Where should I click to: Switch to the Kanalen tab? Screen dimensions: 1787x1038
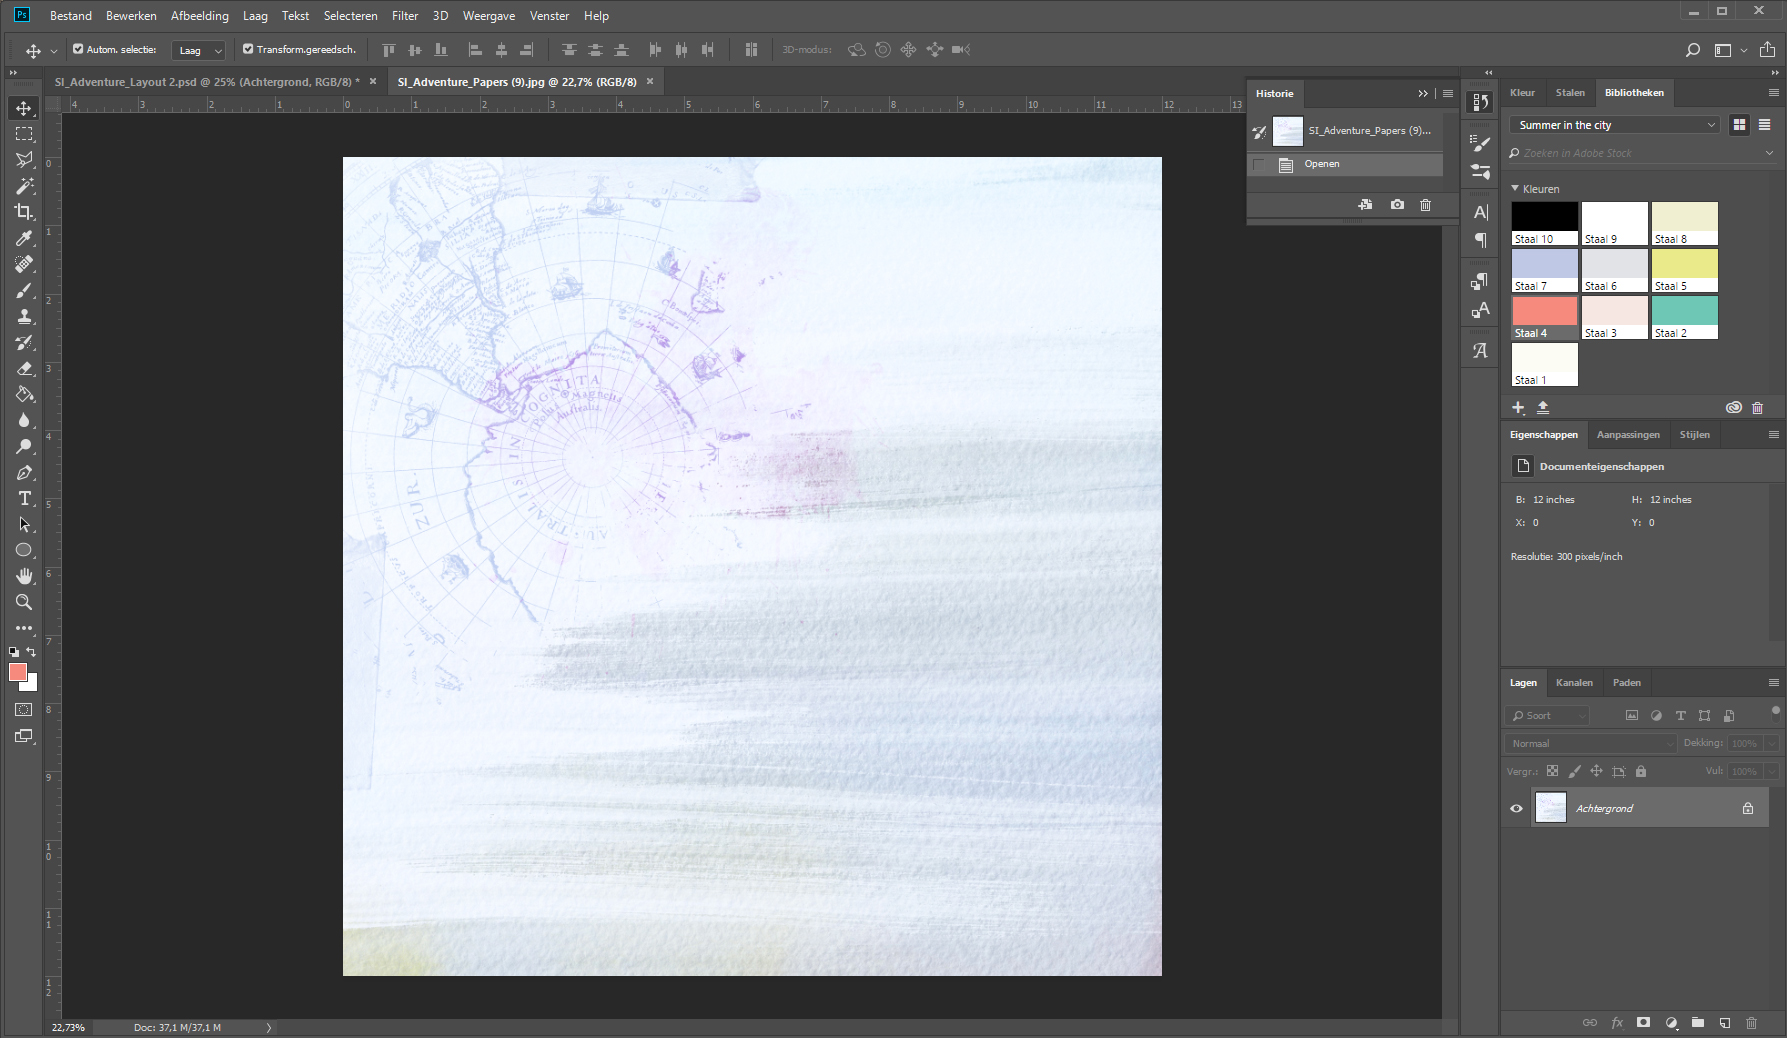[x=1574, y=683]
